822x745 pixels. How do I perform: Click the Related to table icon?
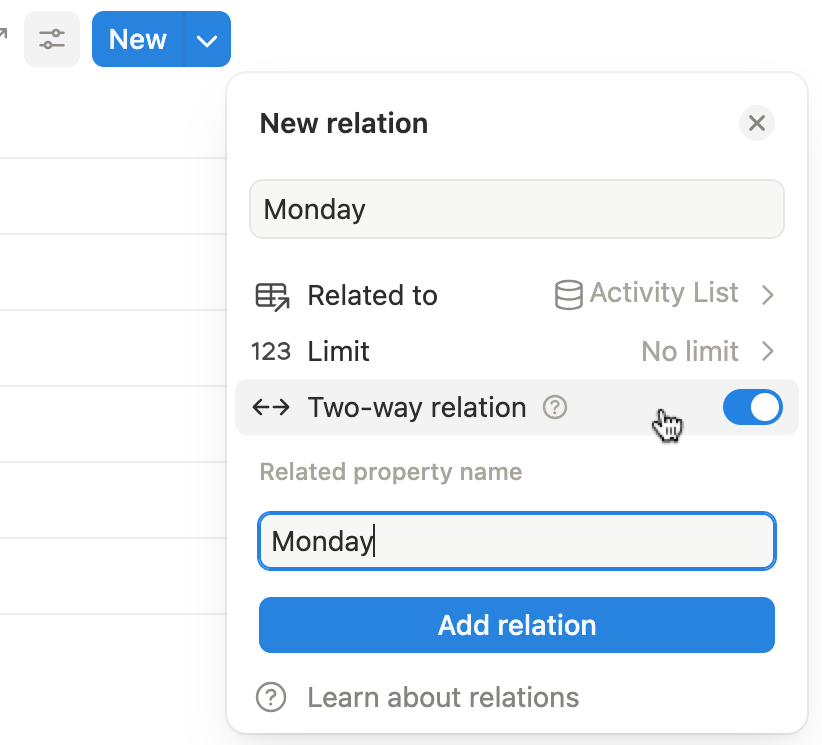(272, 295)
